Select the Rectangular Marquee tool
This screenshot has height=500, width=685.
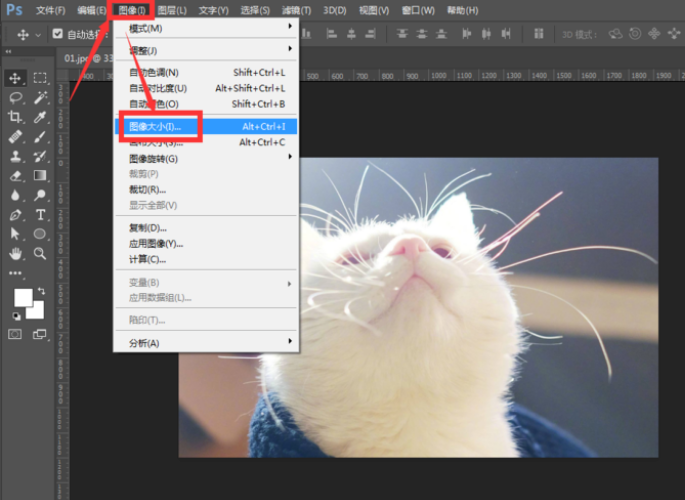[x=40, y=78]
